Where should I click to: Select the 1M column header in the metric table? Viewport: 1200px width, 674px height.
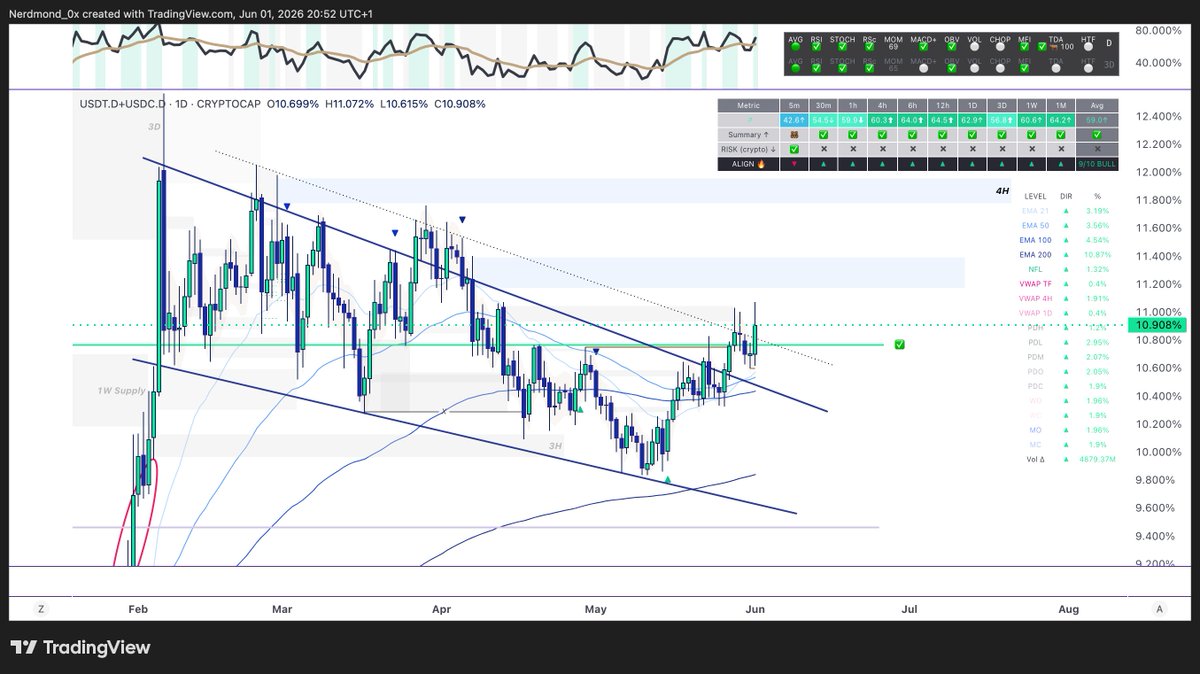coord(1061,105)
